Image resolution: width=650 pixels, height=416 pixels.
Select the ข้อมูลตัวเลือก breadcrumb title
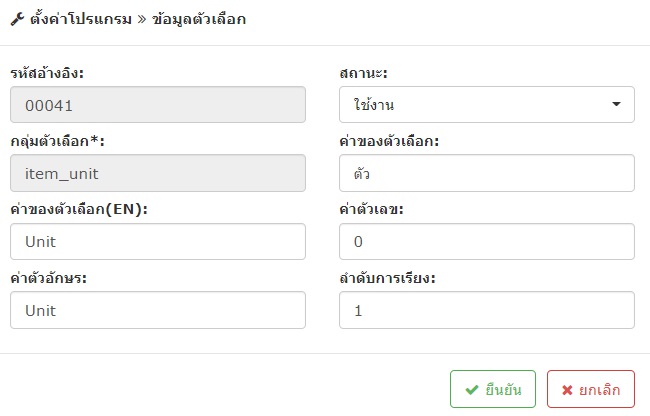point(199,19)
